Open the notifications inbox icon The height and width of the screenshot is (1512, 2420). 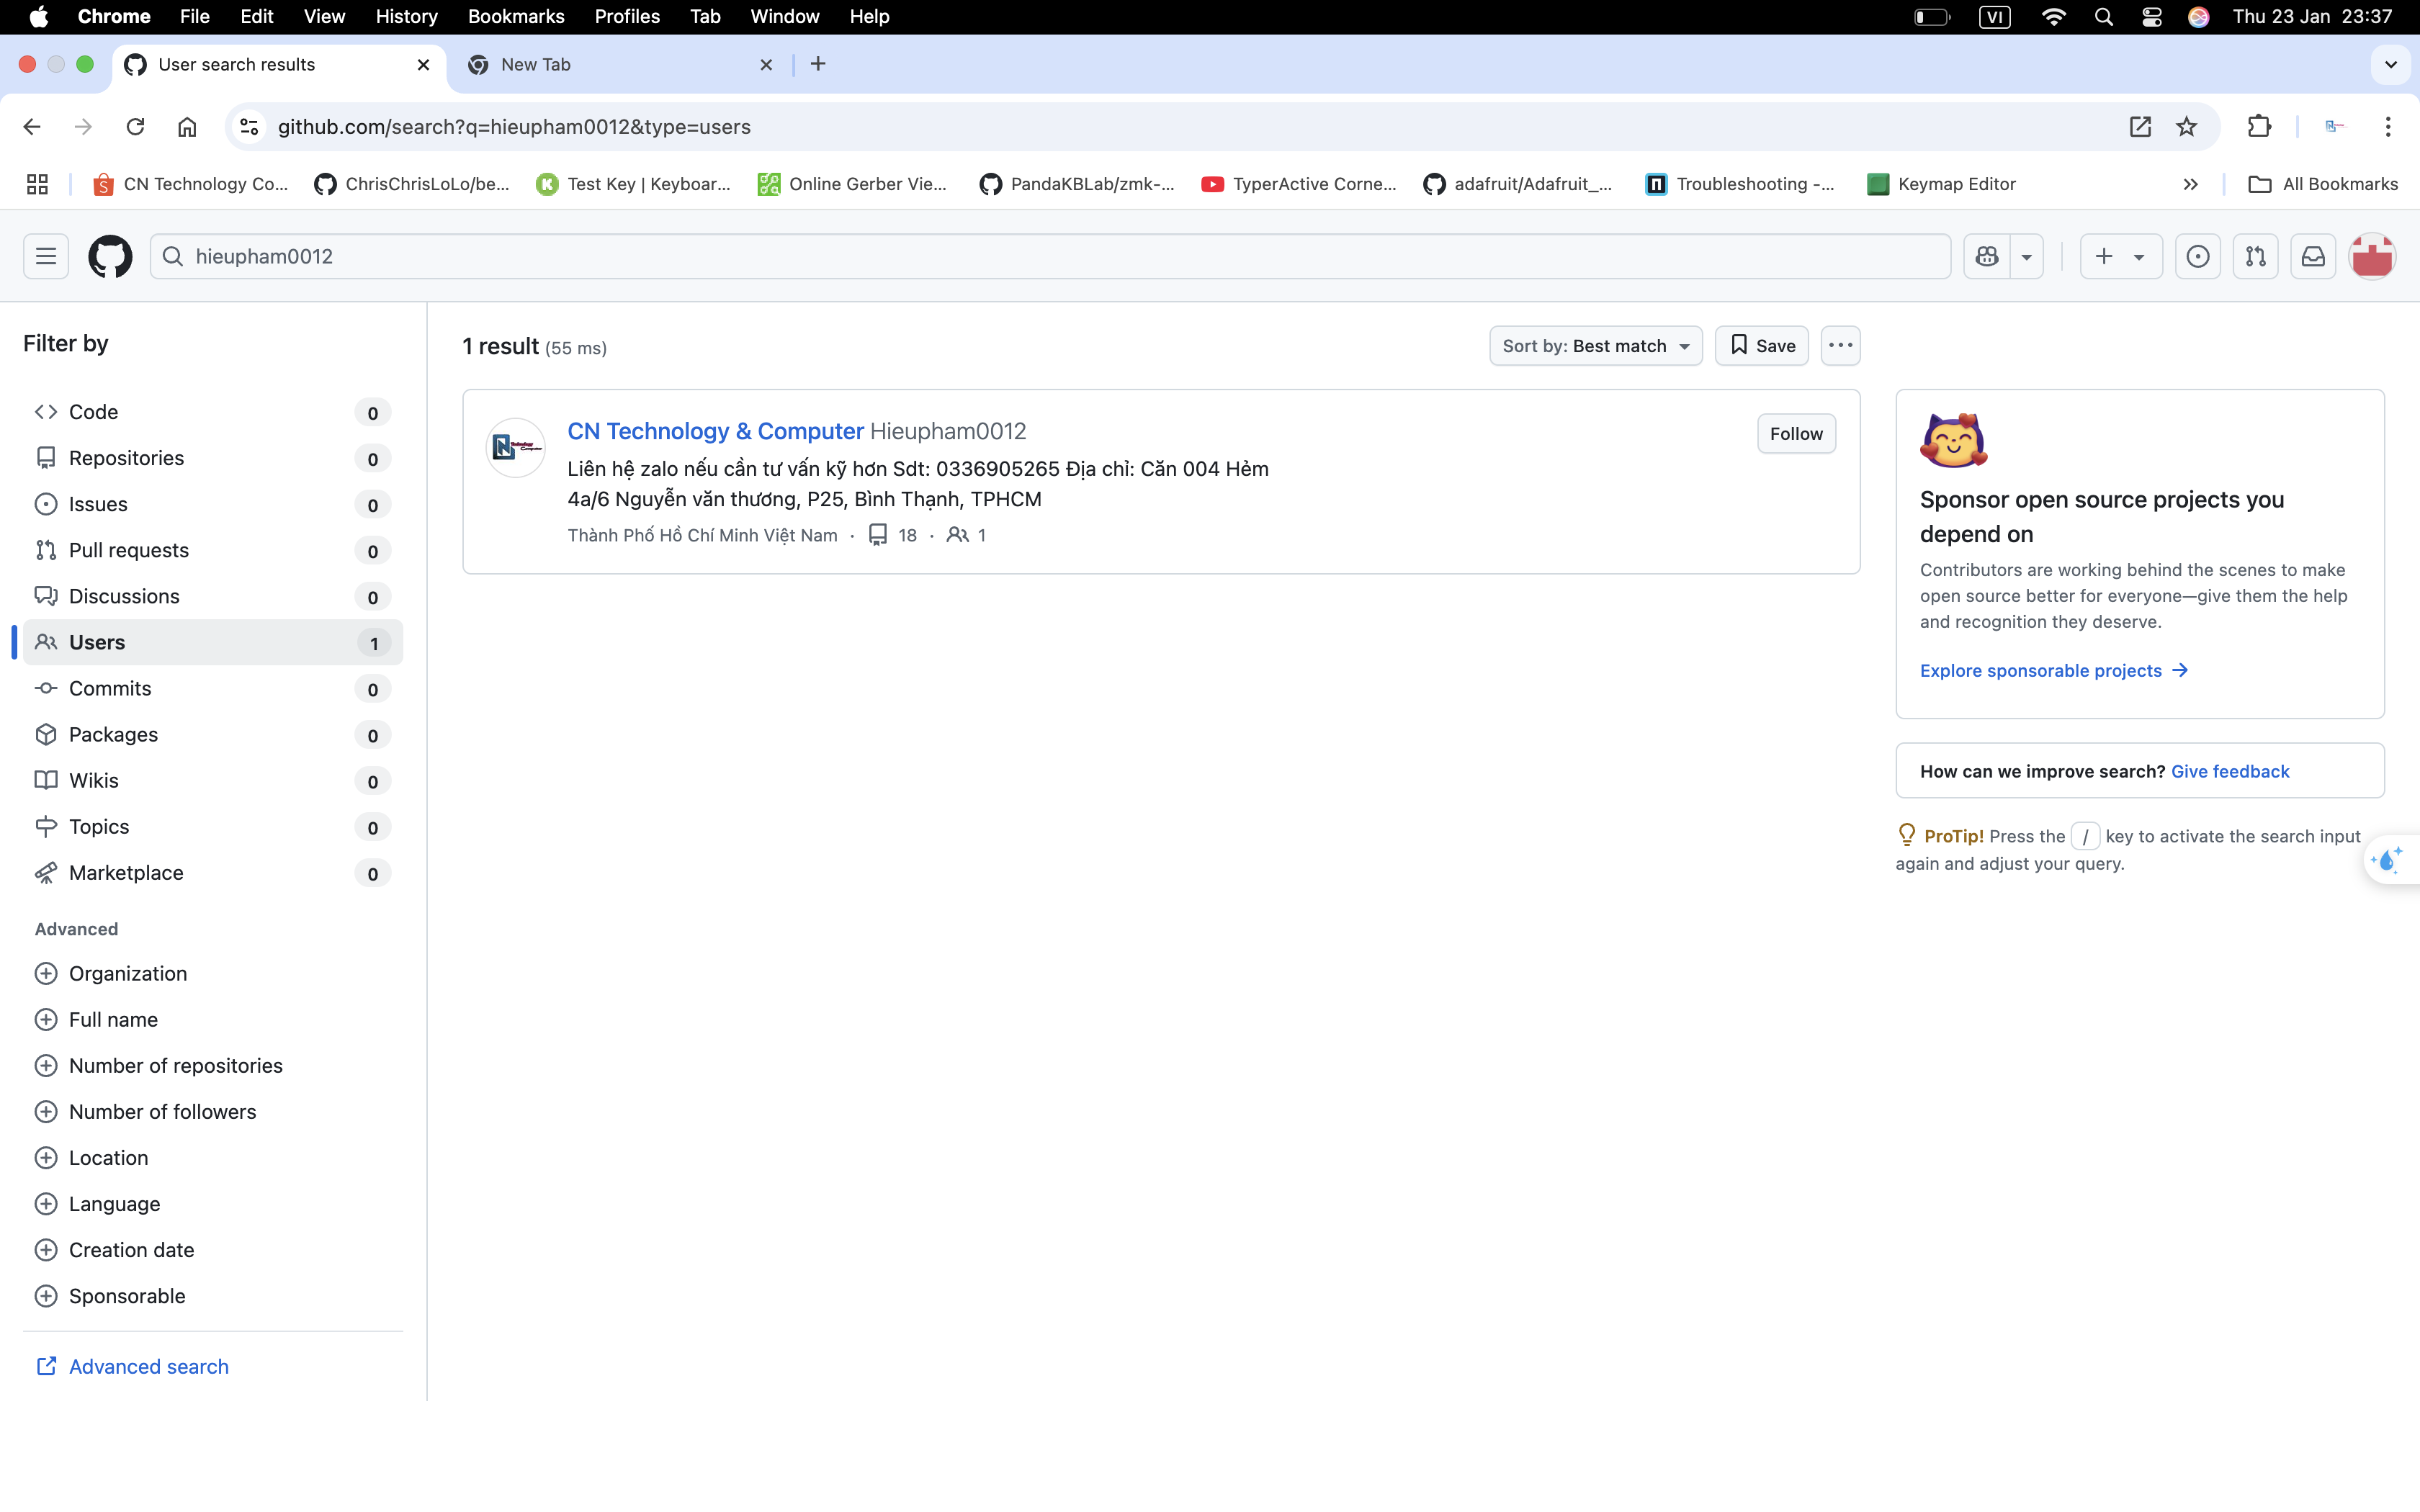2314,256
